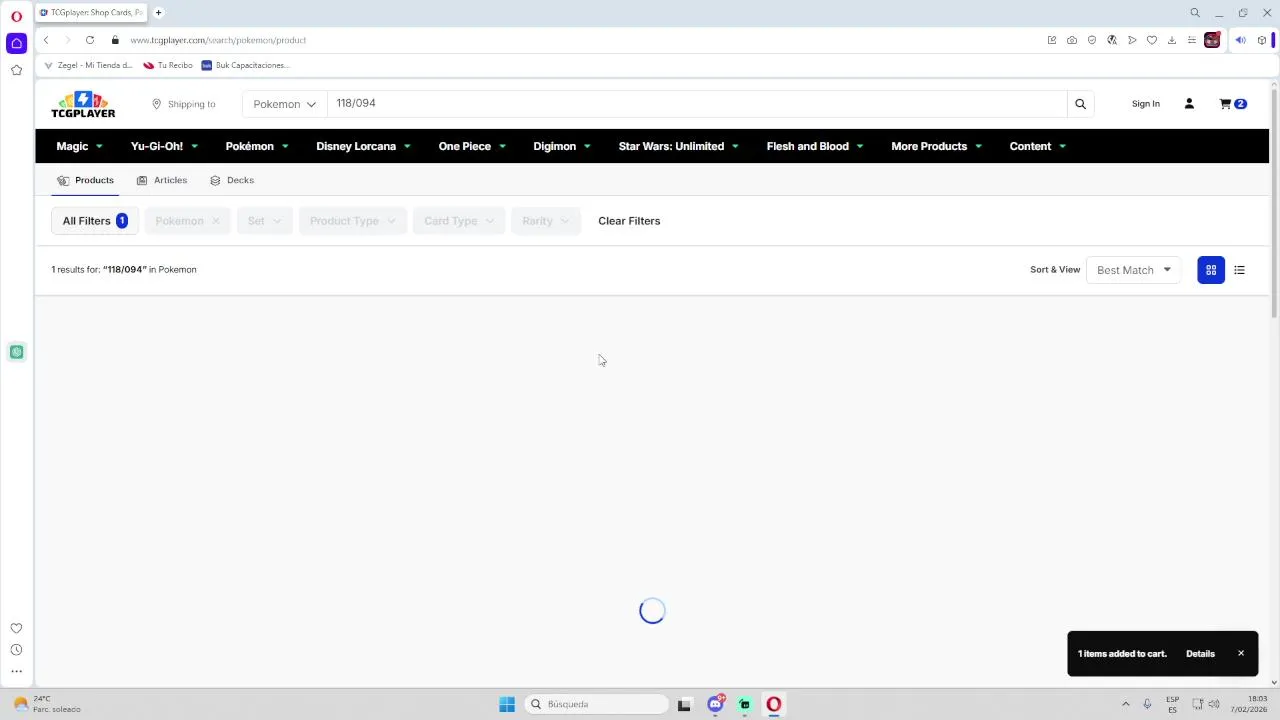Reload the page
Screen dimensions: 1280x720
[90, 40]
